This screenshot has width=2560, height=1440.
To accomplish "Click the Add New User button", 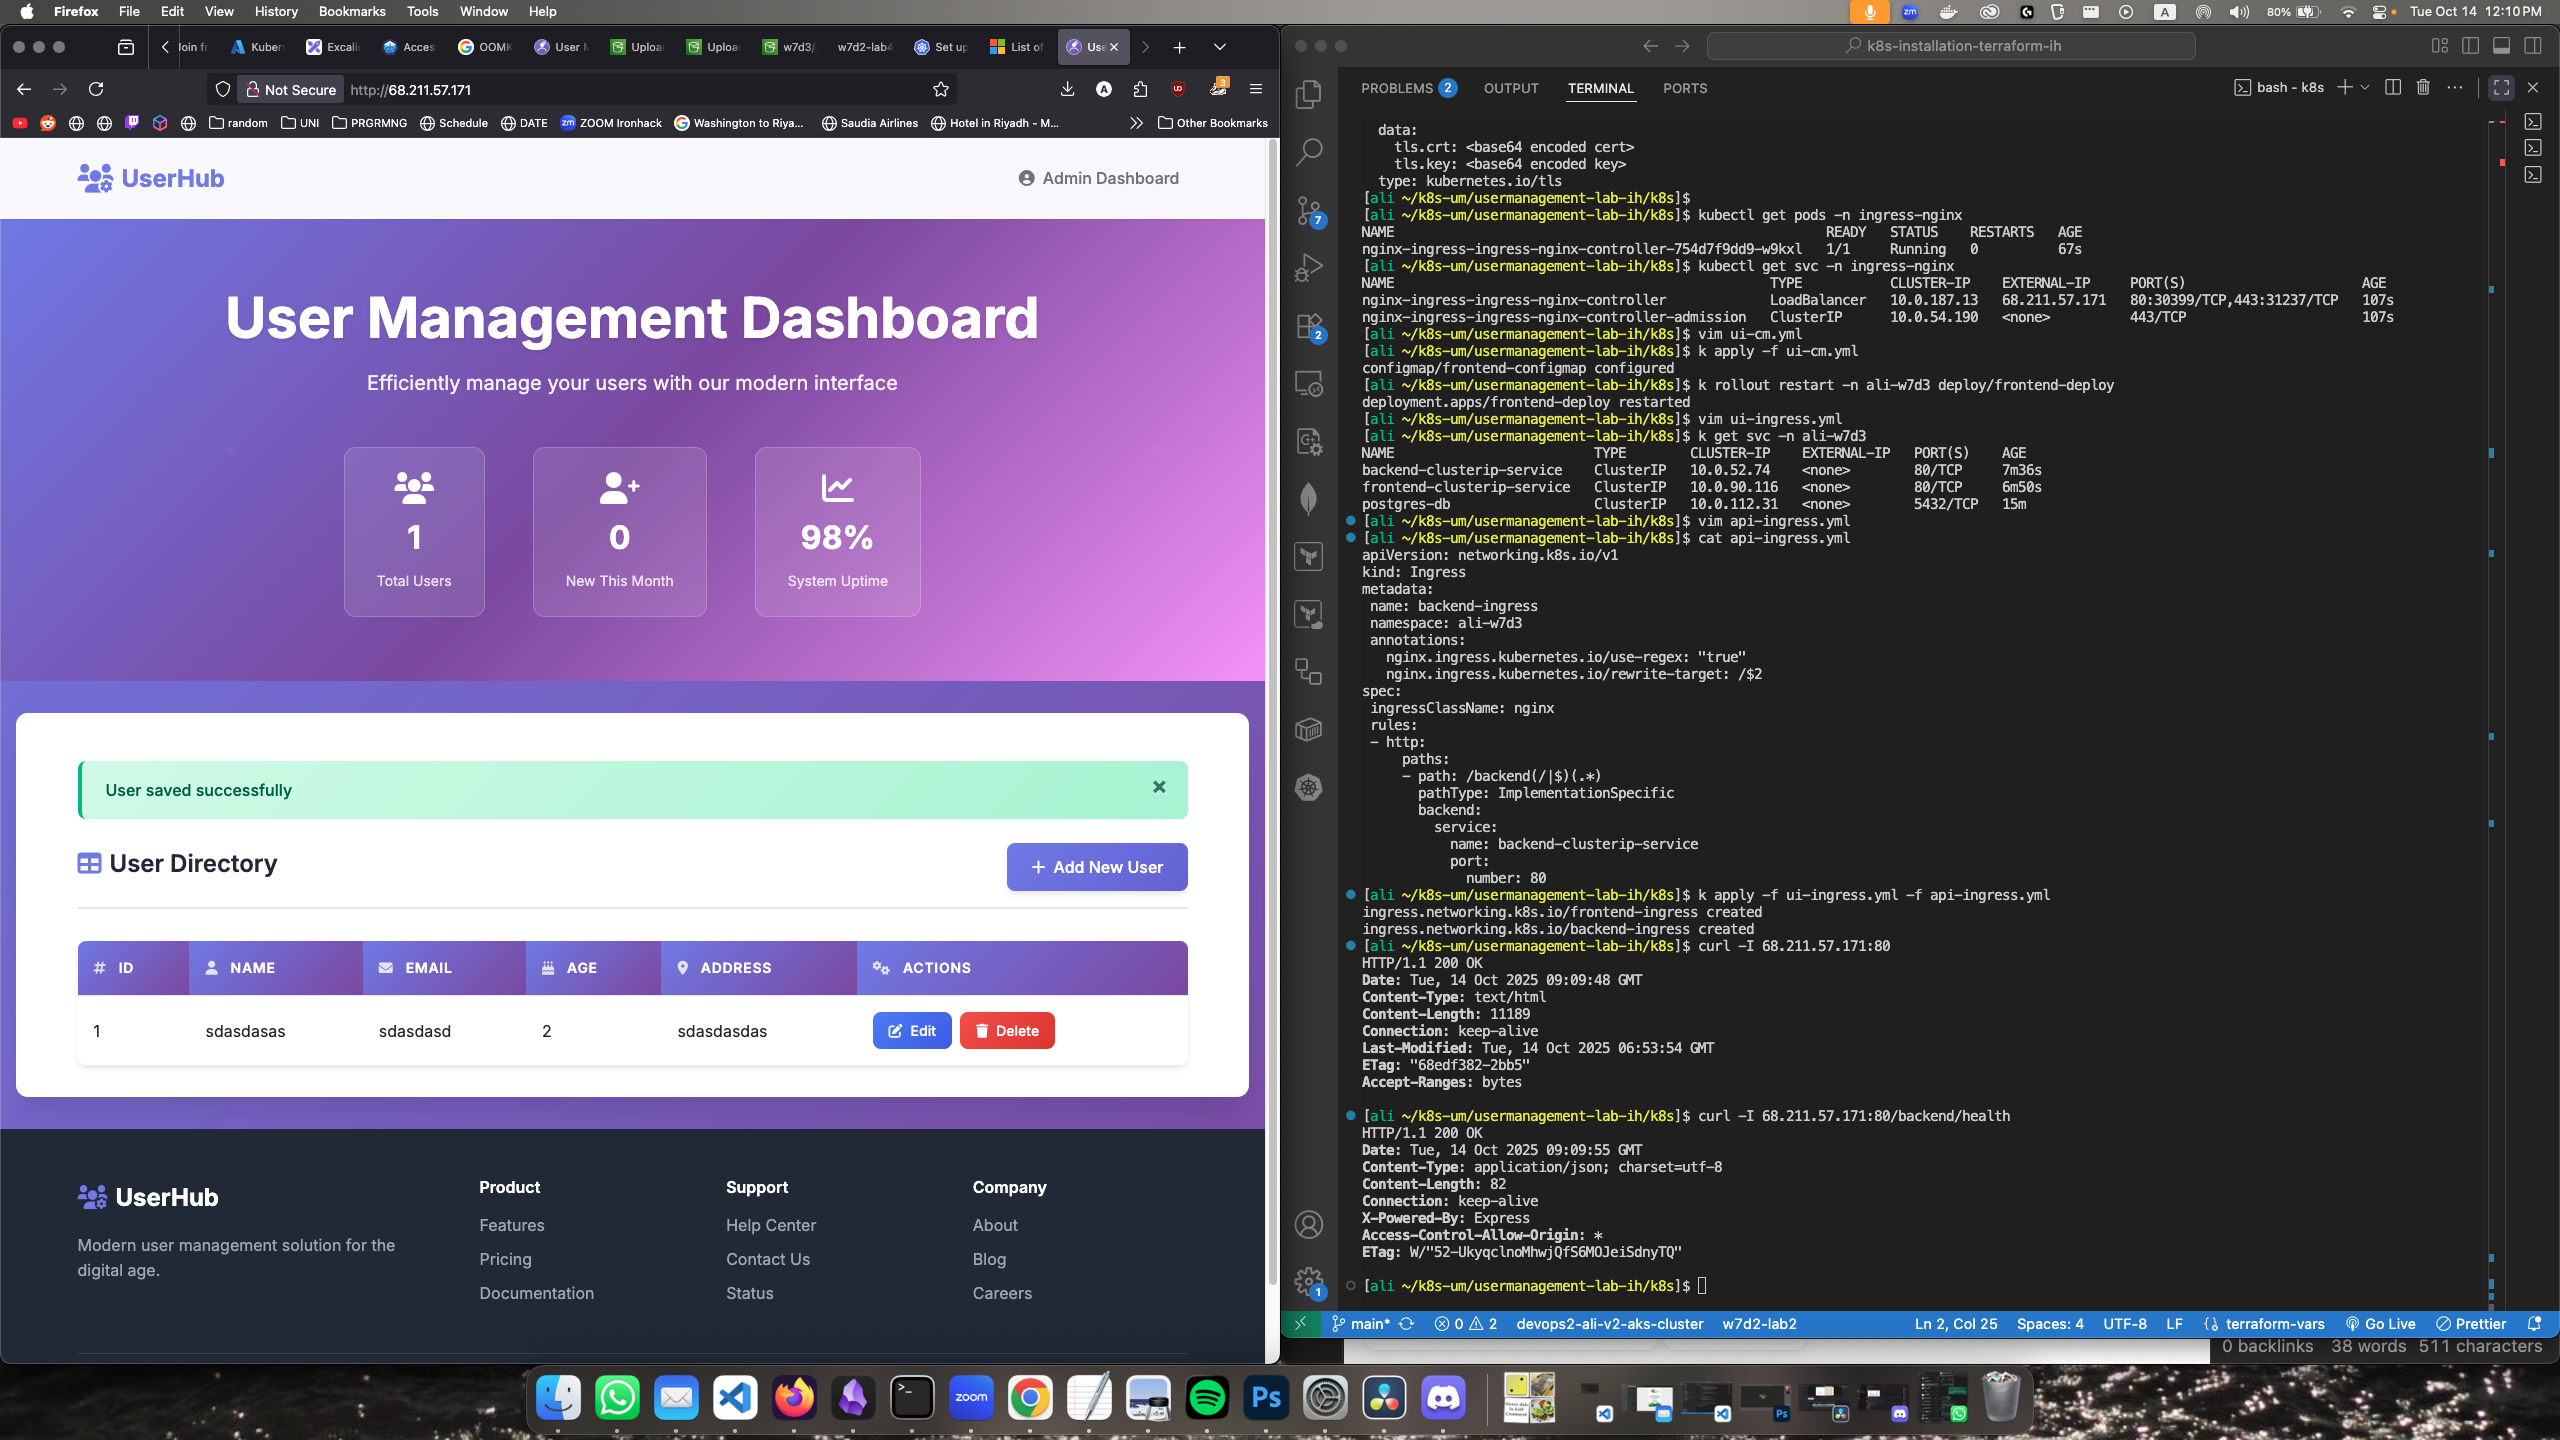I will pyautogui.click(x=1096, y=867).
